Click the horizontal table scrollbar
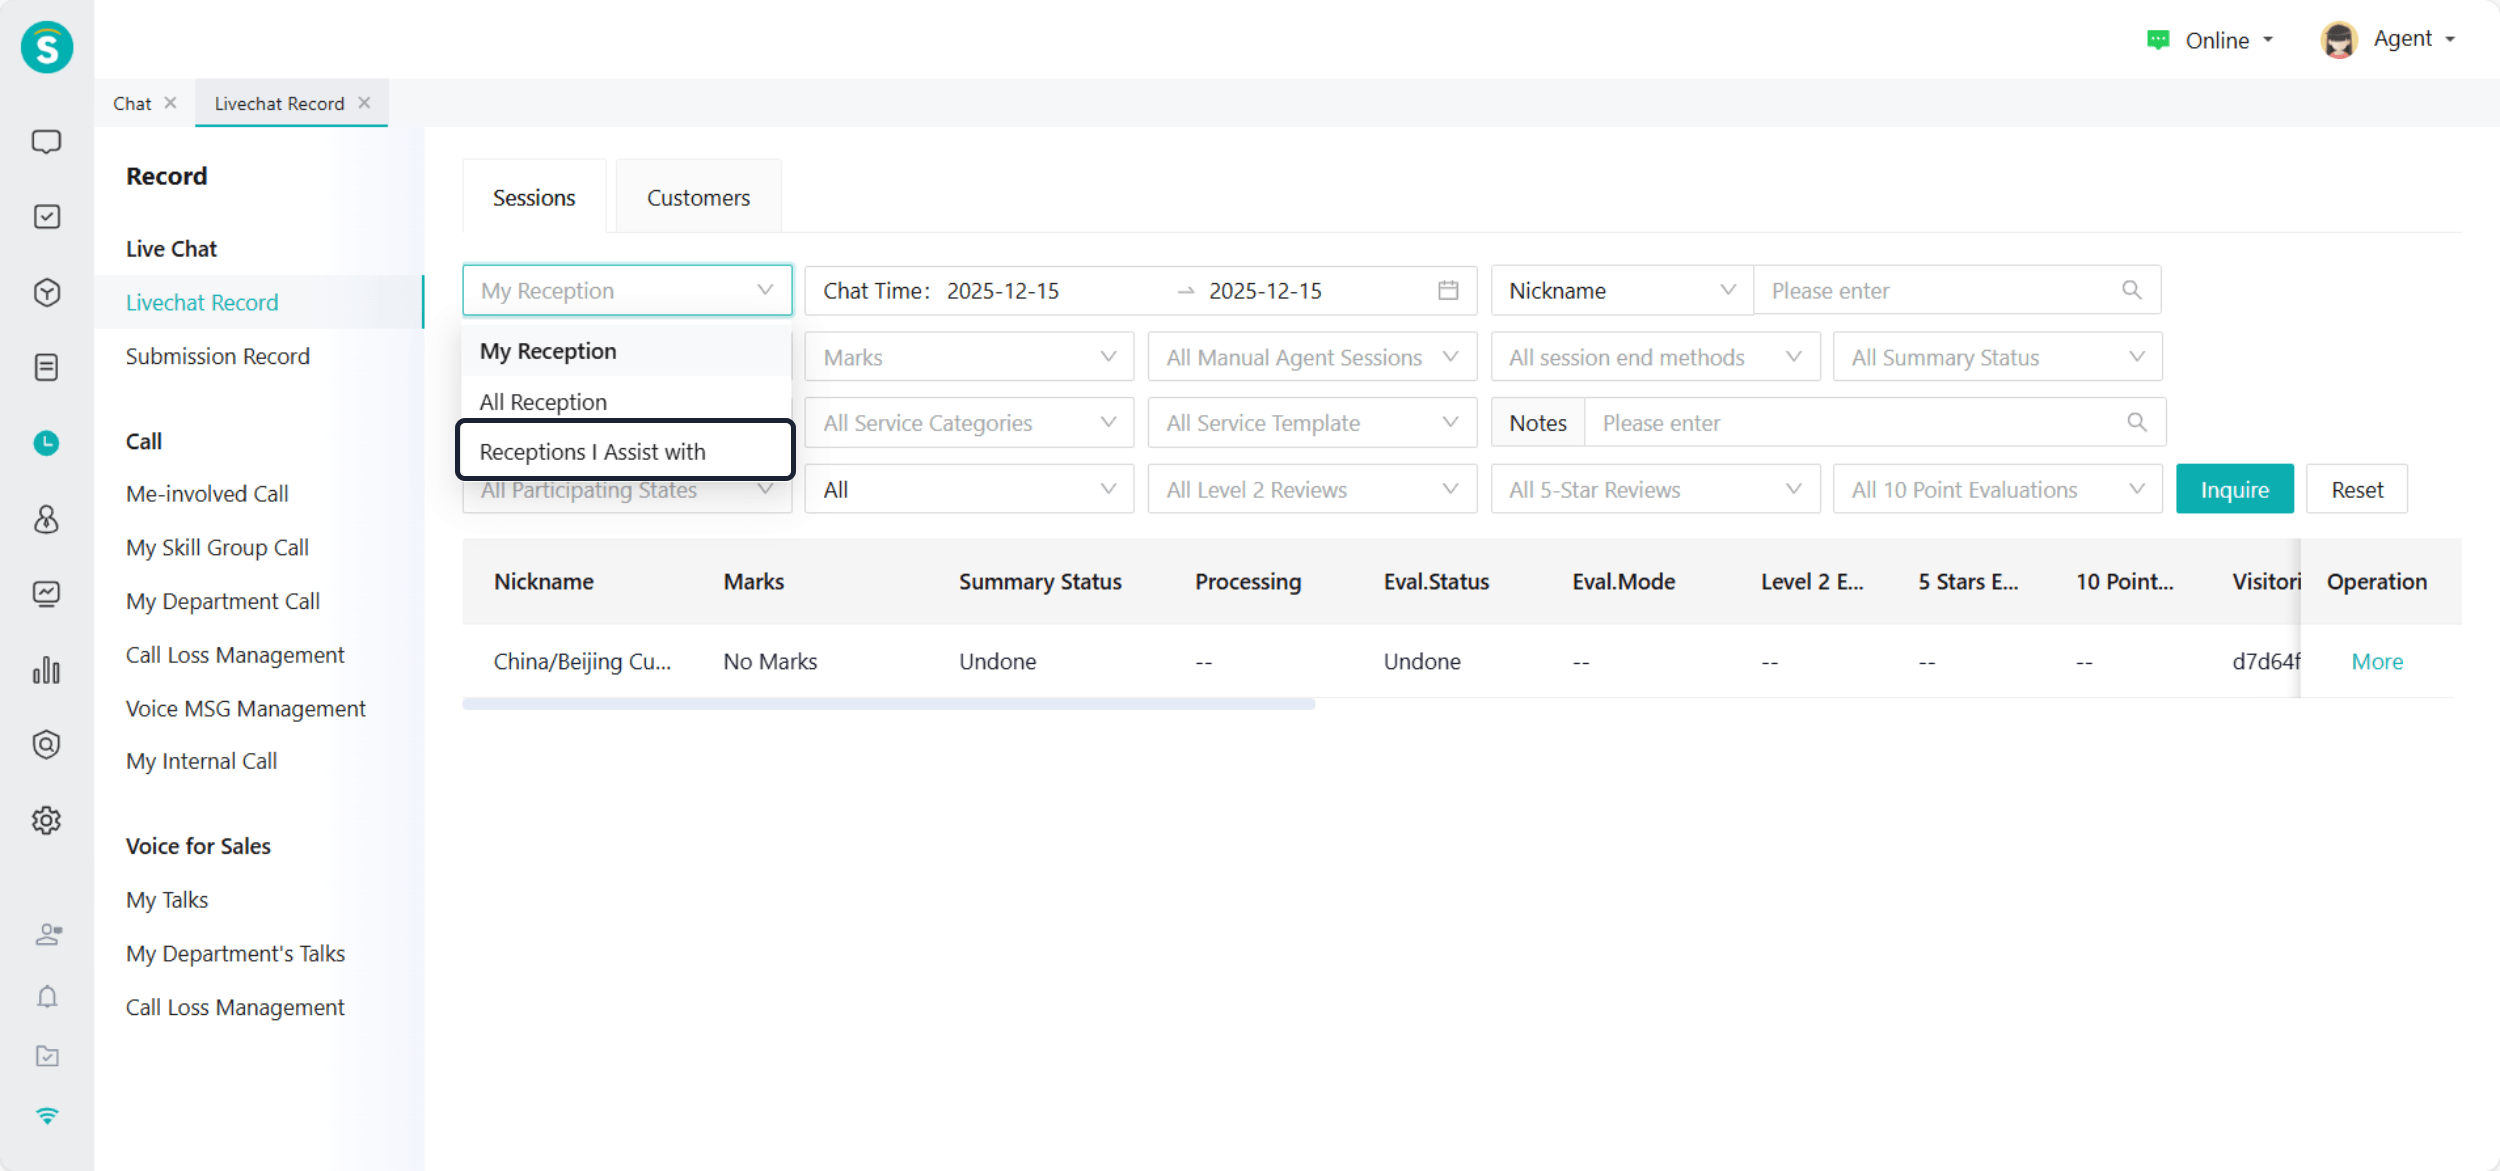Viewport: 2500px width, 1171px height. click(888, 704)
